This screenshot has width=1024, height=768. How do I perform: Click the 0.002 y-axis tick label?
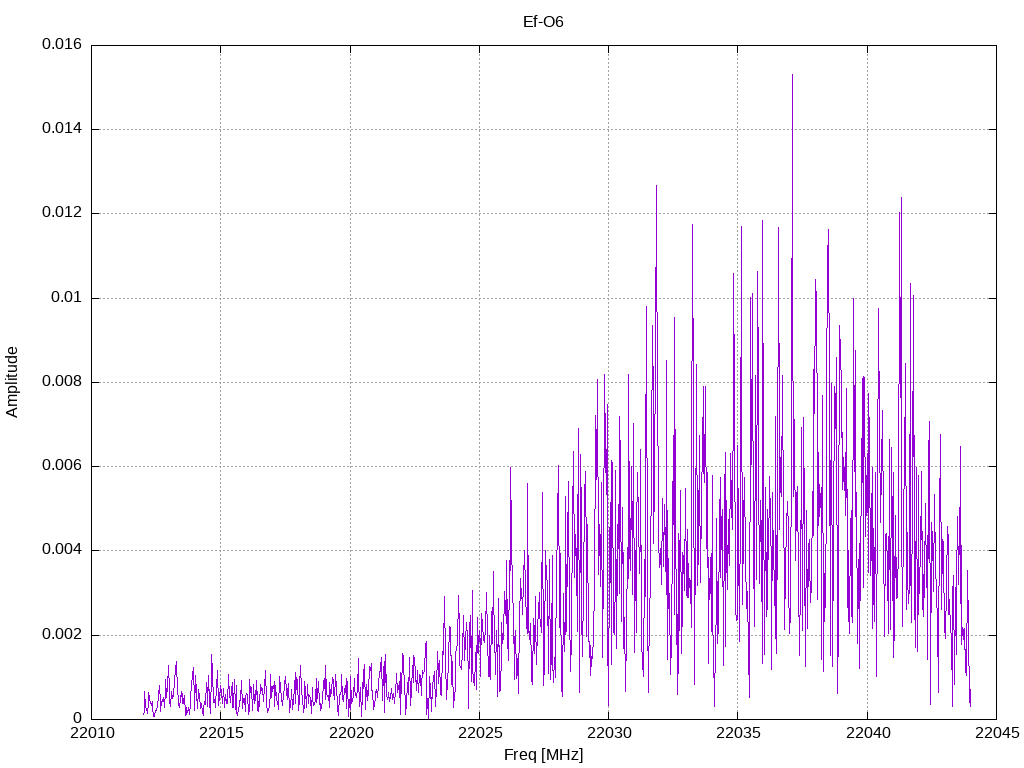(x=62, y=635)
